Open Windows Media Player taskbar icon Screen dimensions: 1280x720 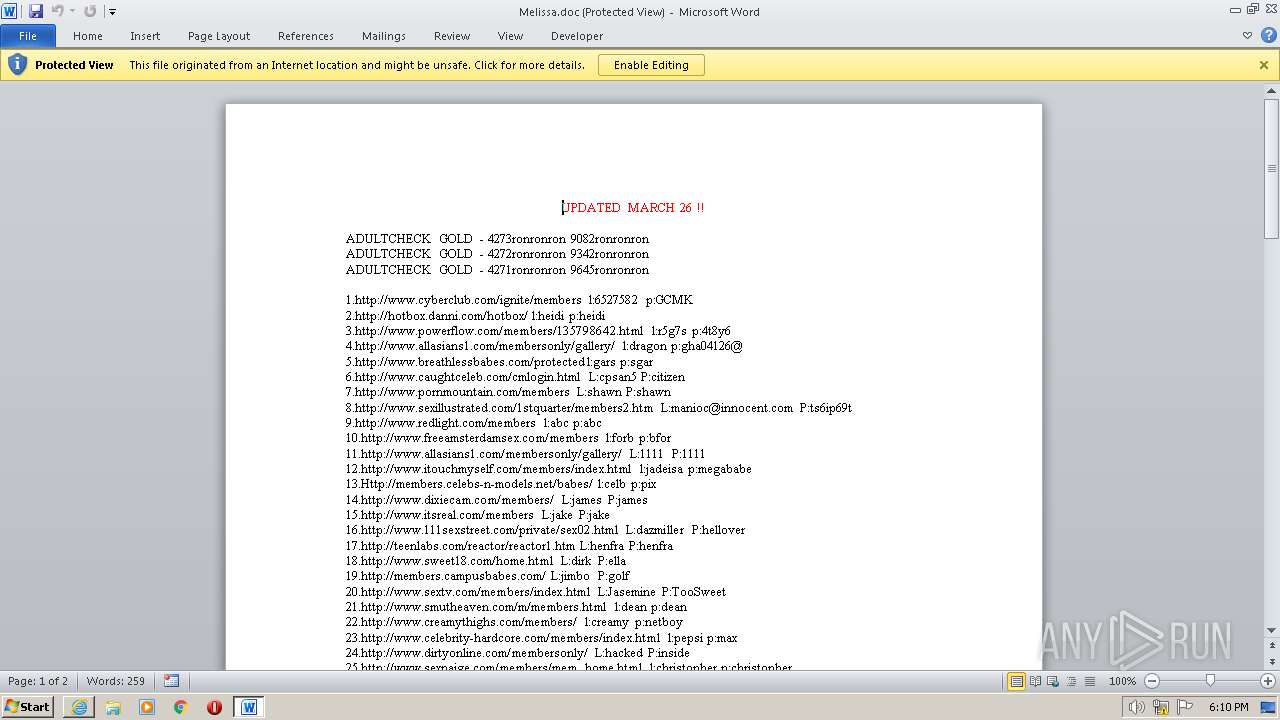pos(147,707)
